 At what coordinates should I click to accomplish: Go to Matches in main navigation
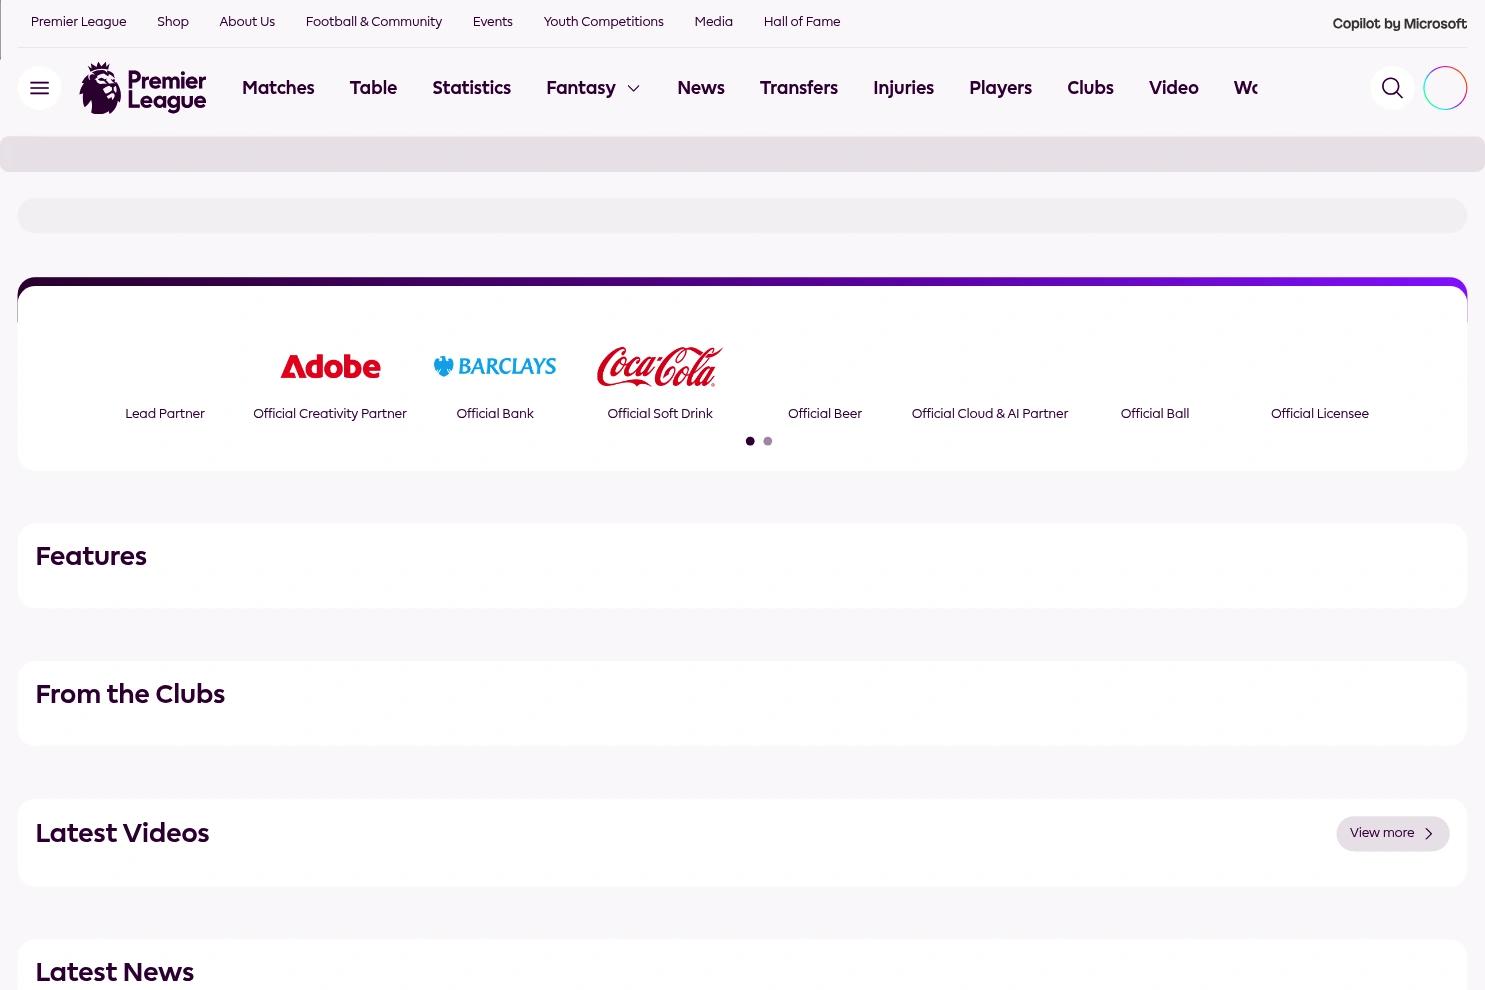point(278,88)
